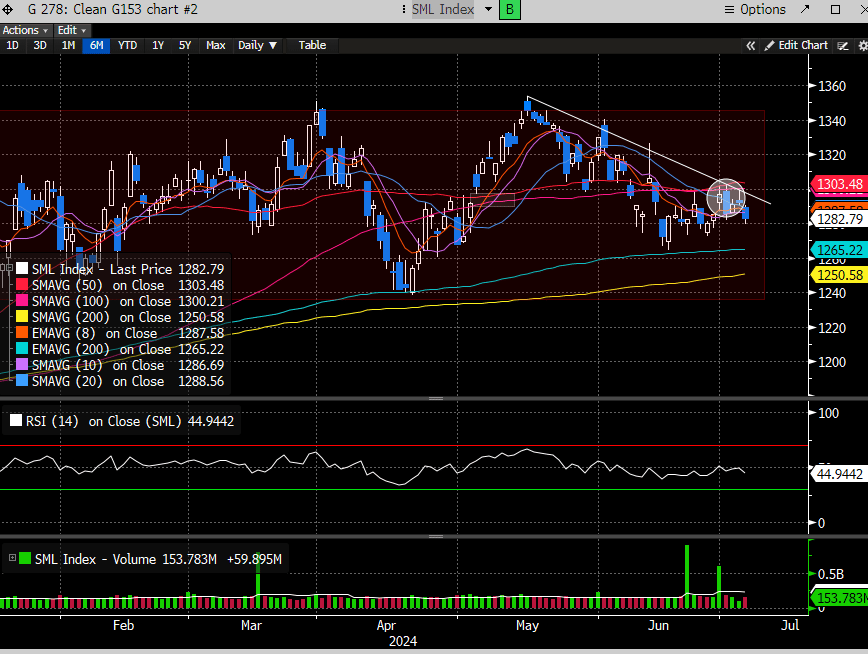
Task: Click the 1282.79 last price tag
Action: (x=840, y=219)
